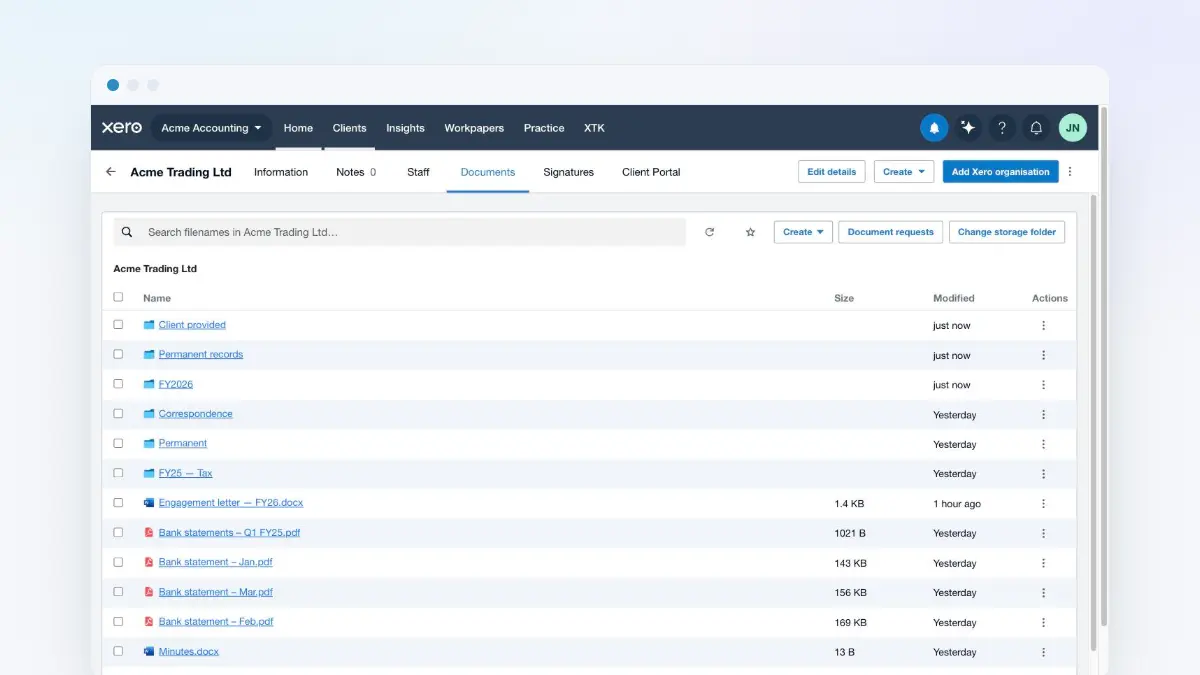Open actions menu for Permanent records folder
The height and width of the screenshot is (675, 1200).
click(x=1043, y=355)
